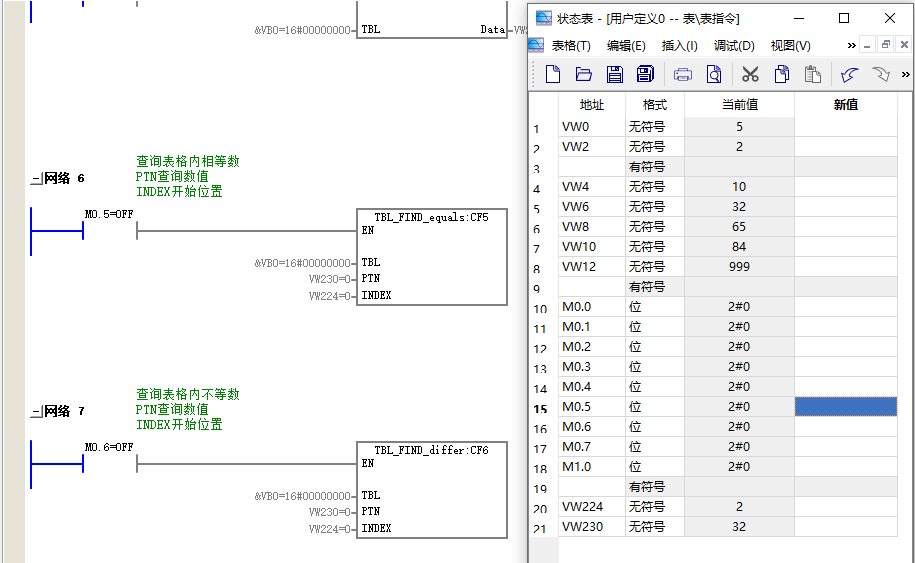Select the VW224 address cell

592,506
